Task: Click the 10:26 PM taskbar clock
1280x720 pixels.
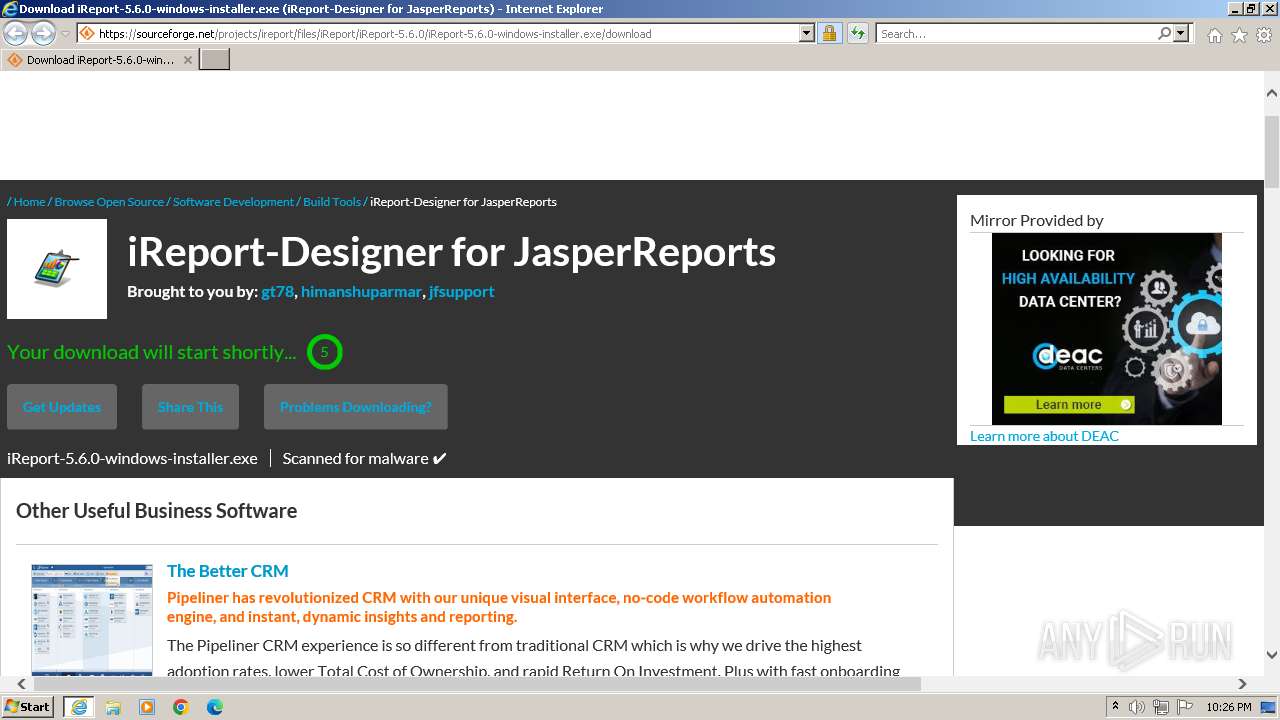Action: click(x=1229, y=707)
